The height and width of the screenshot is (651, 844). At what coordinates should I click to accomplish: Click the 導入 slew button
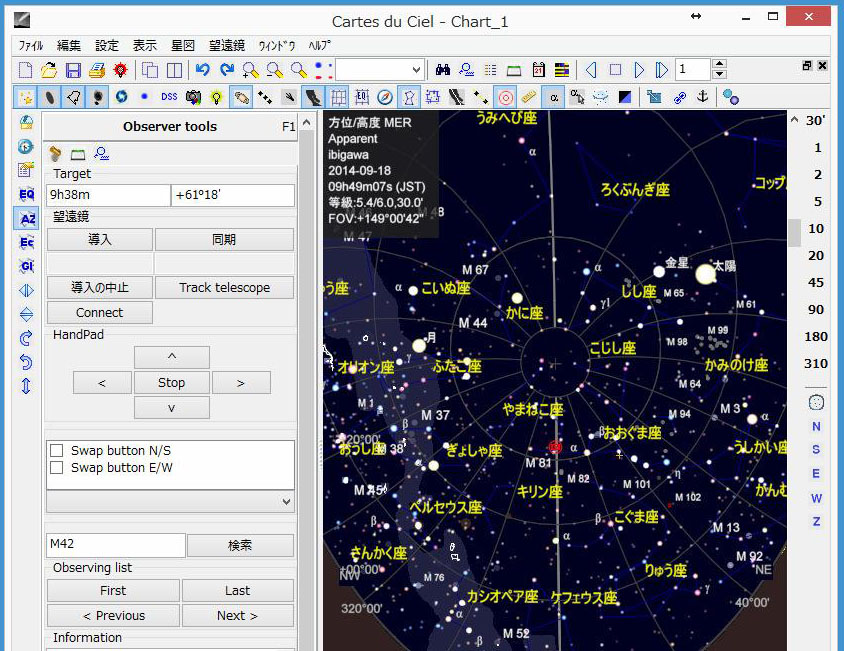(100, 240)
